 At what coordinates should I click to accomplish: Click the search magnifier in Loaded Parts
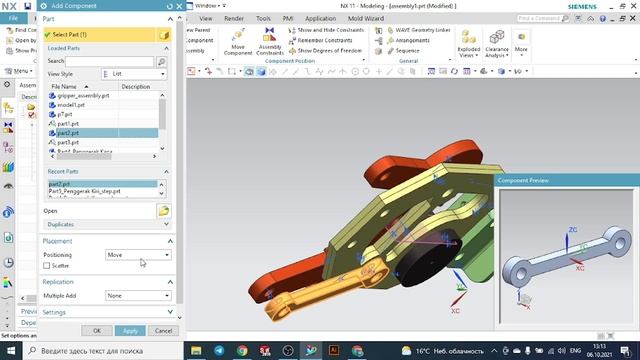162,62
